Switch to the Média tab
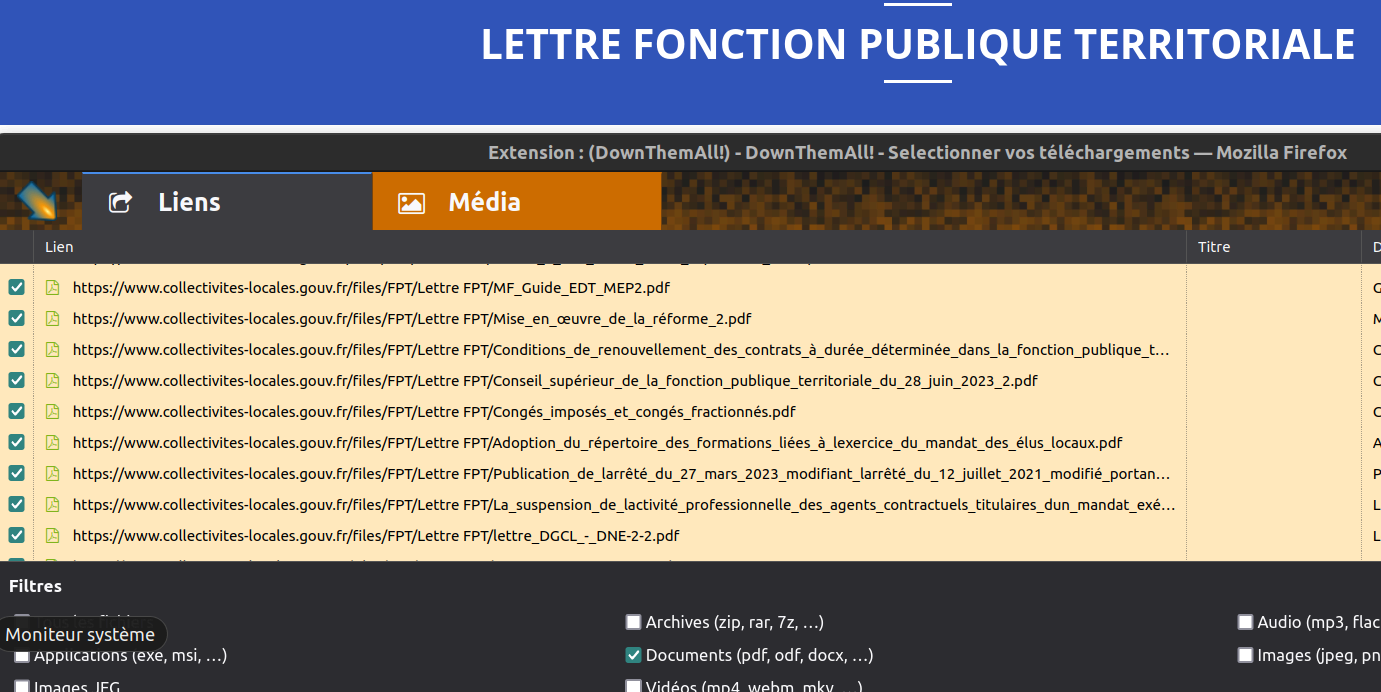Viewport: 1381px width, 692px height. [x=516, y=200]
